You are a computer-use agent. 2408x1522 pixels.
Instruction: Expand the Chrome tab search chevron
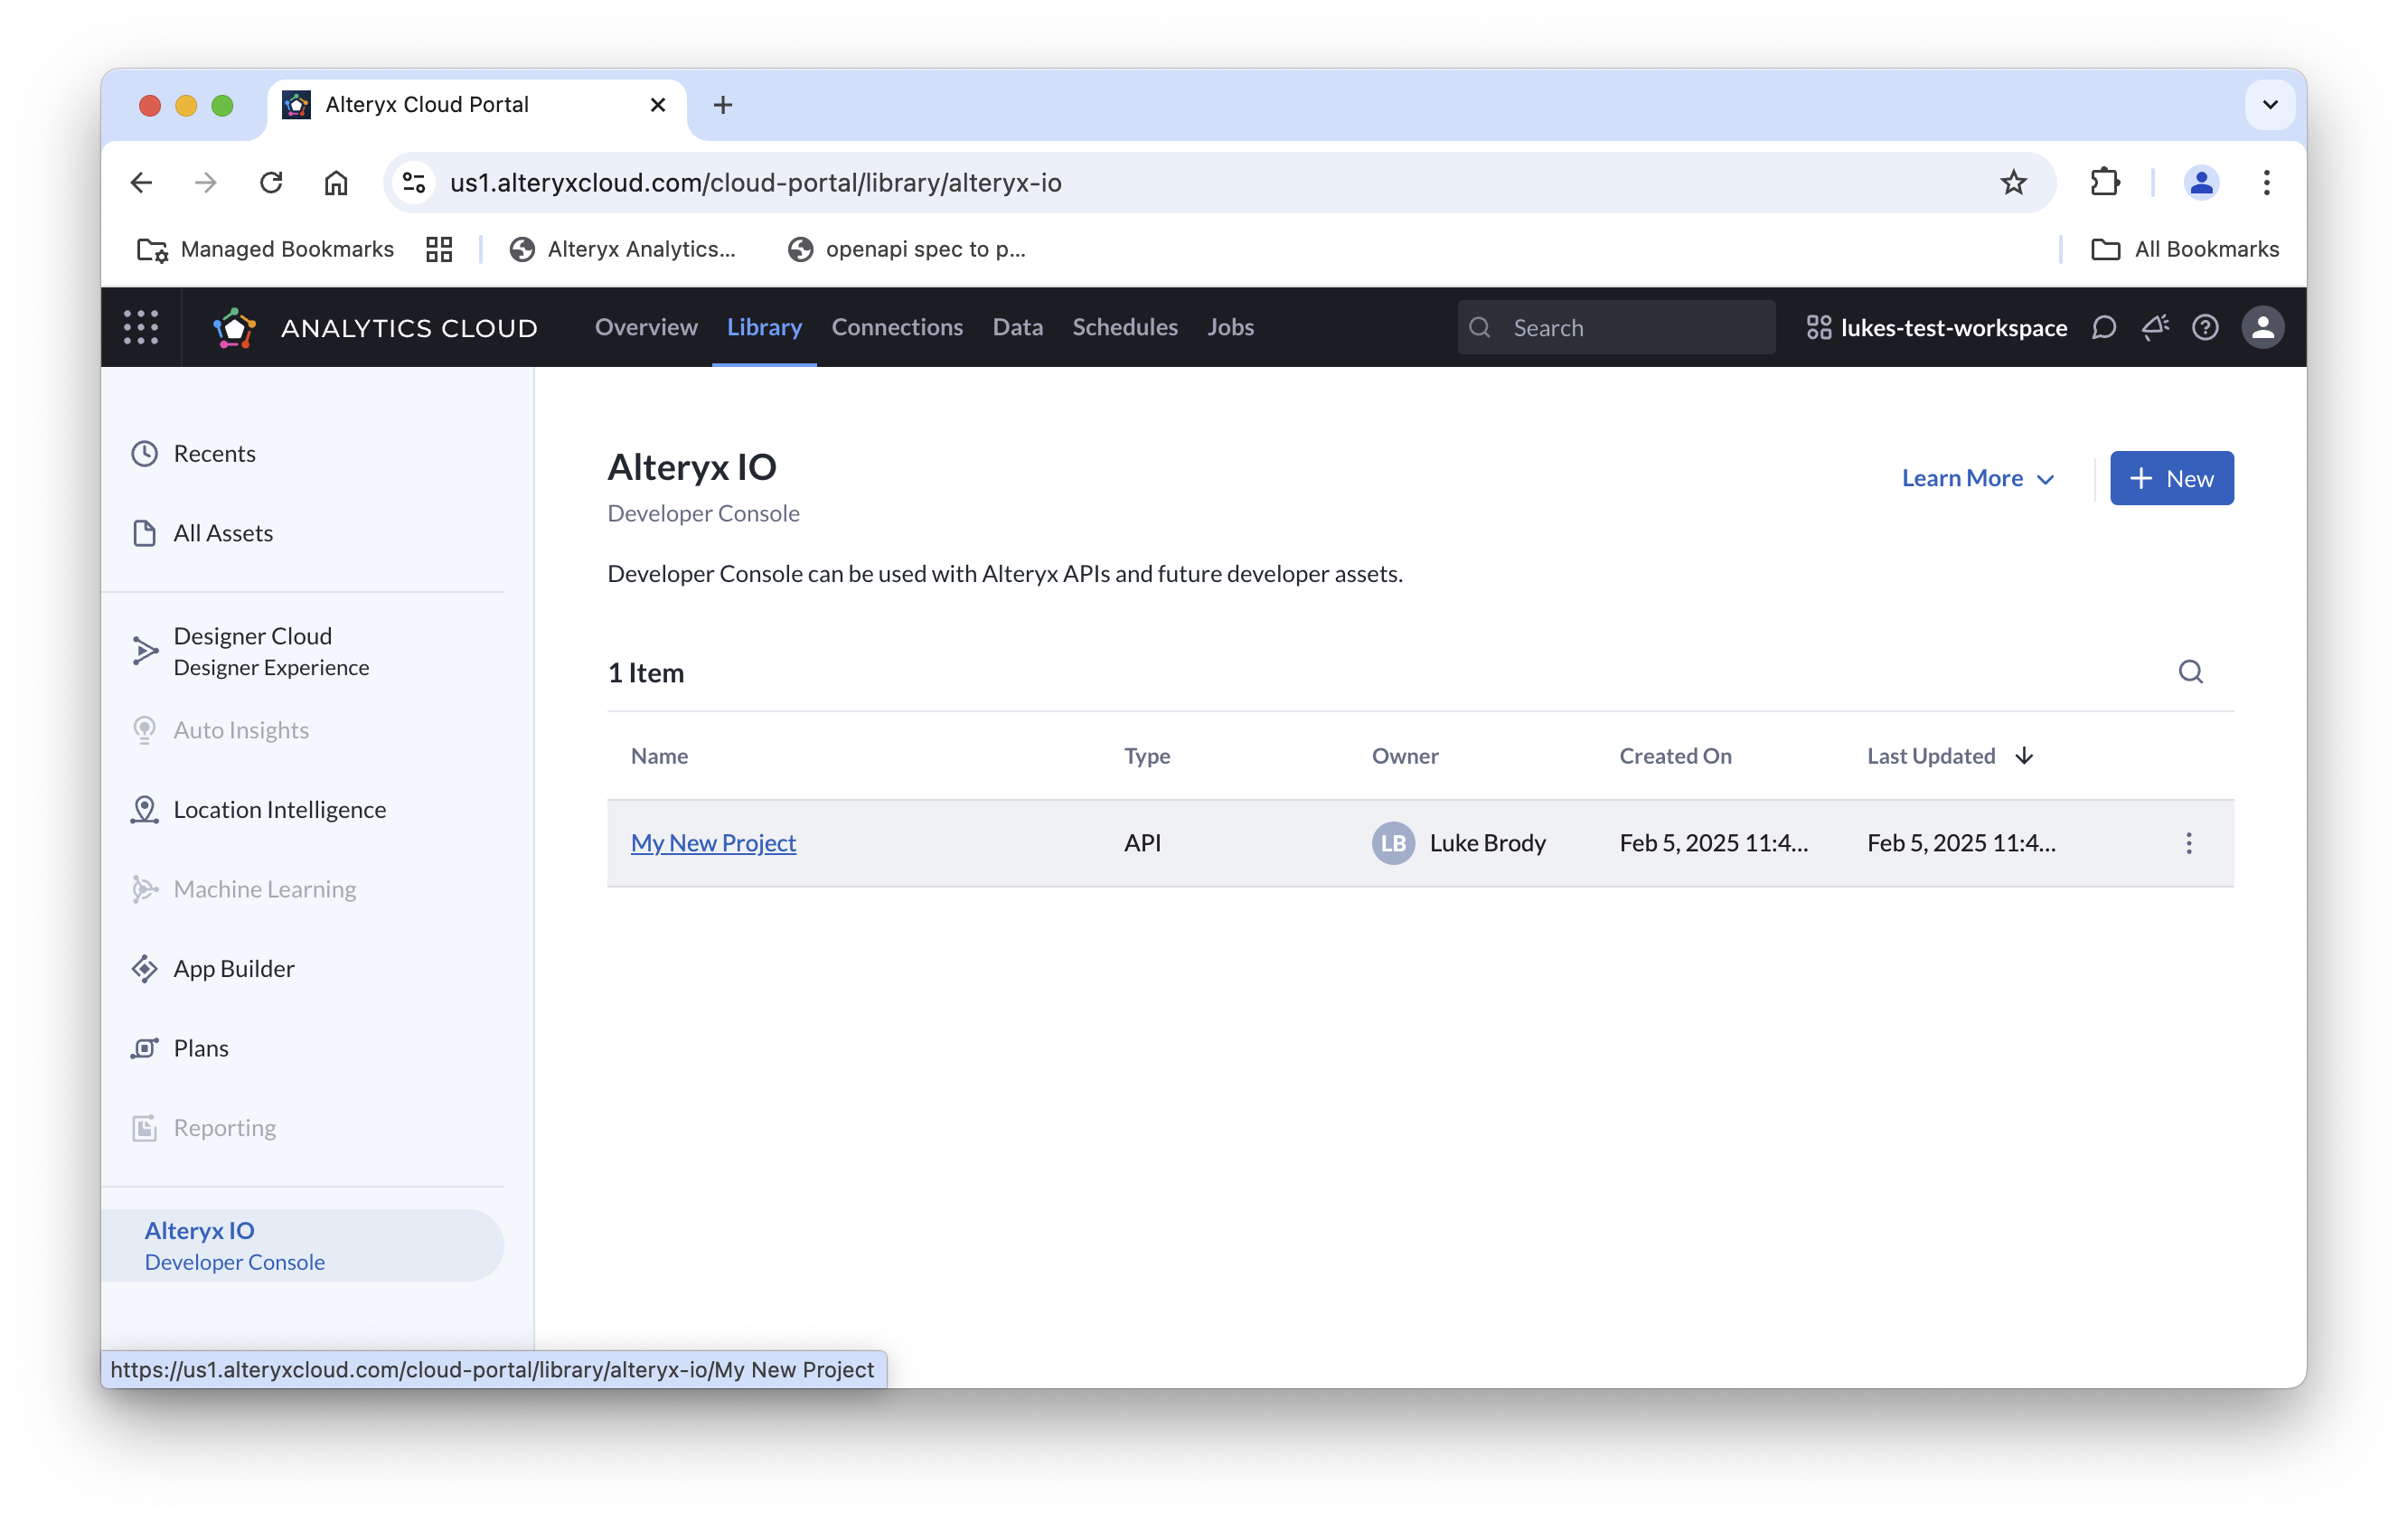click(x=2270, y=104)
